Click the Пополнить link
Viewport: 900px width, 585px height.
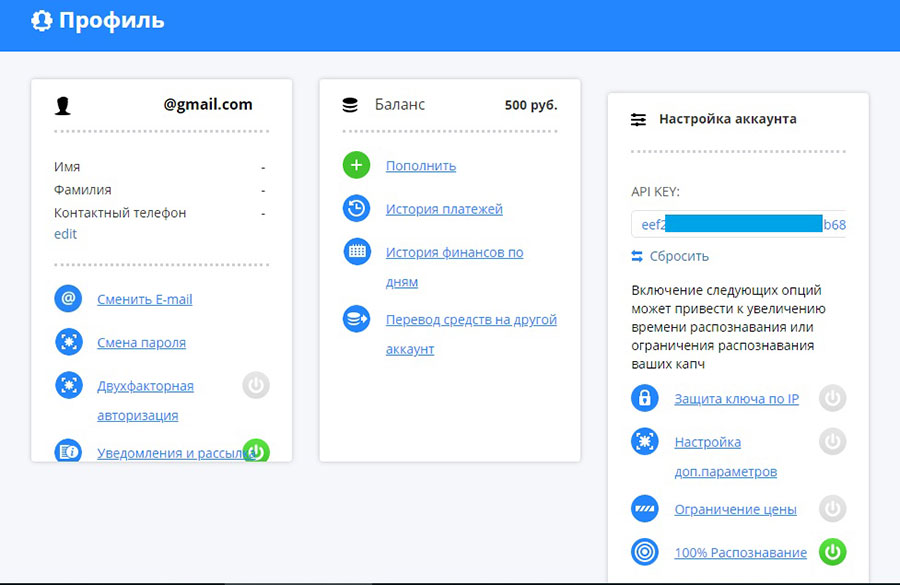tap(421, 166)
